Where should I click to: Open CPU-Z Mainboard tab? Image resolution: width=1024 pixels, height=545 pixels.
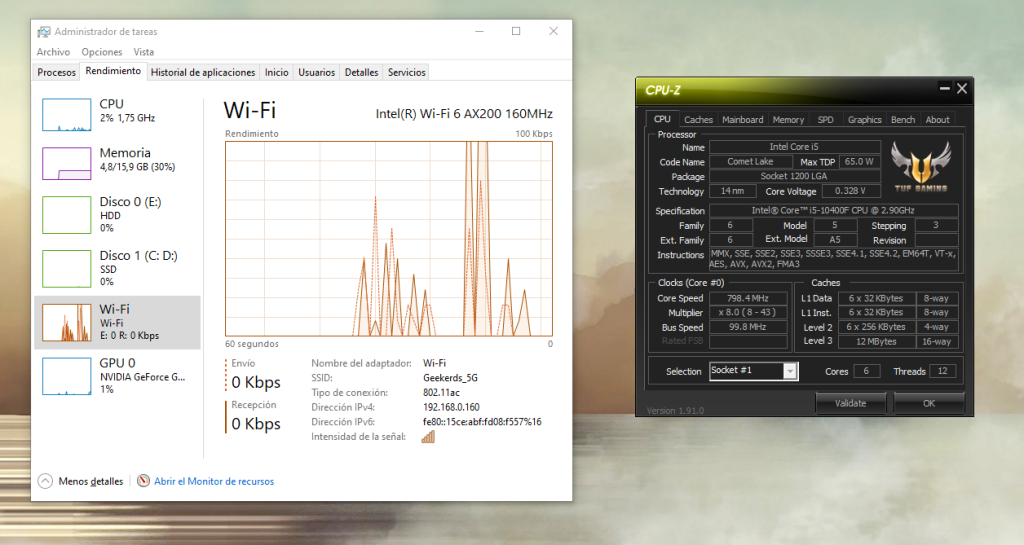743,119
